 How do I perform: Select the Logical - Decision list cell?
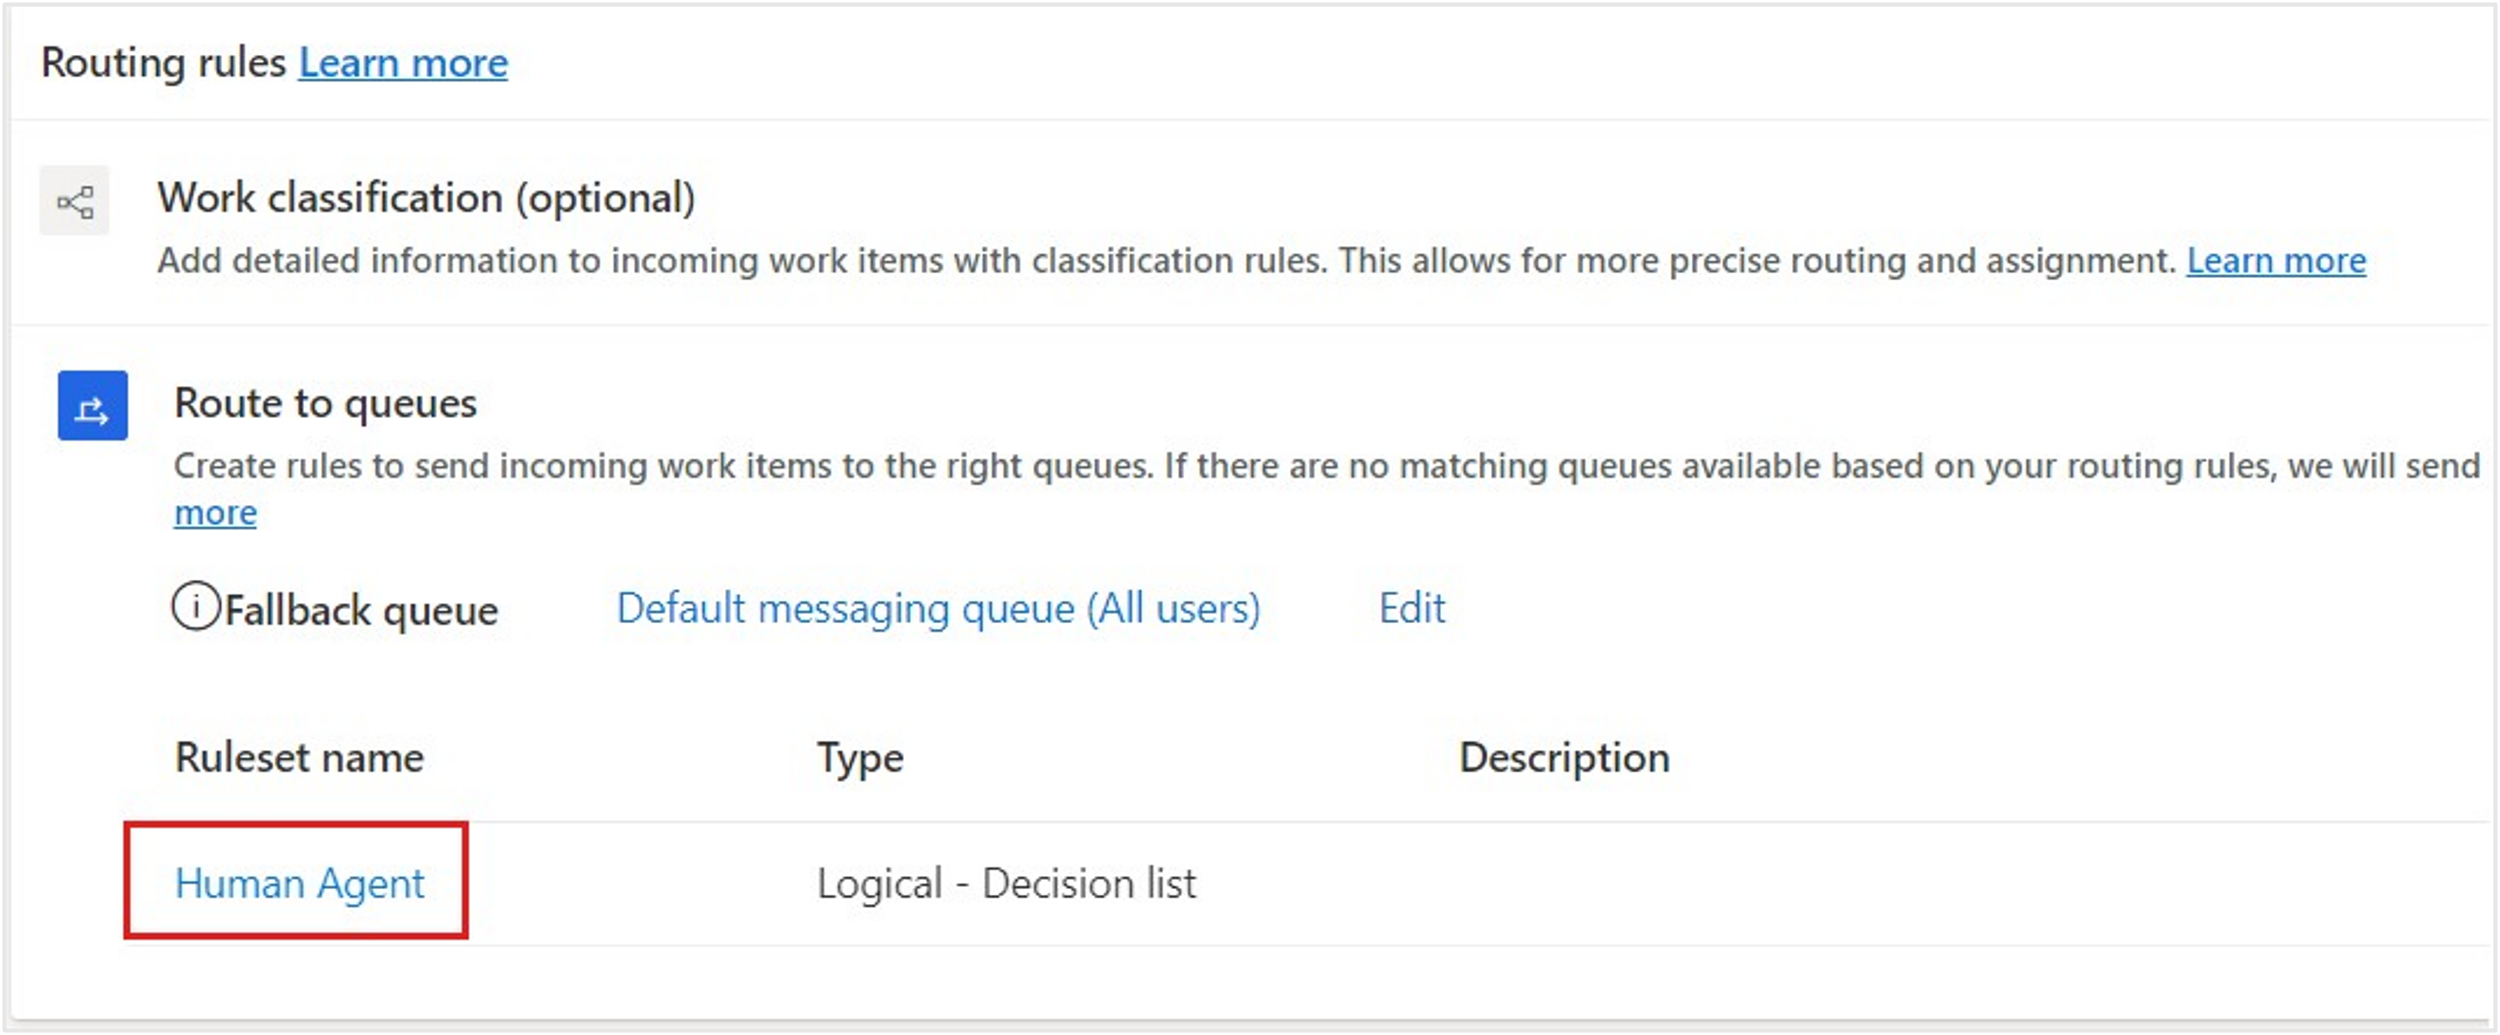pyautogui.click(x=1006, y=884)
